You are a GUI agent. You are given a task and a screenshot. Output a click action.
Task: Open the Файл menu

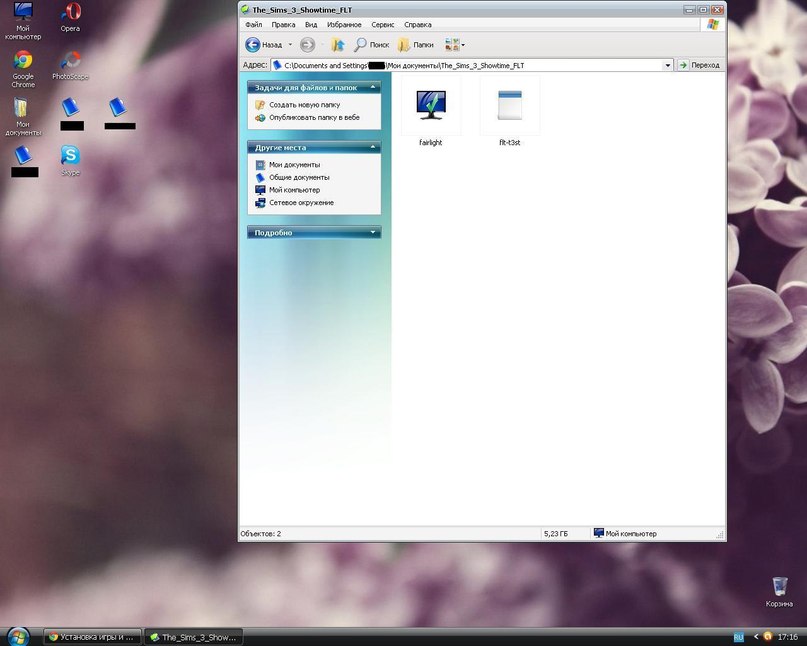pyautogui.click(x=253, y=24)
